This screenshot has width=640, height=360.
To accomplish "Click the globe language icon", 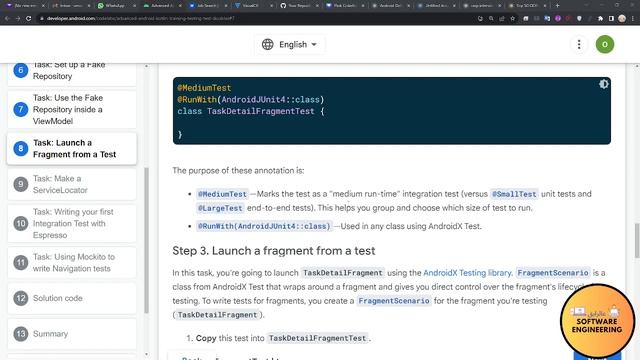I will 267,44.
